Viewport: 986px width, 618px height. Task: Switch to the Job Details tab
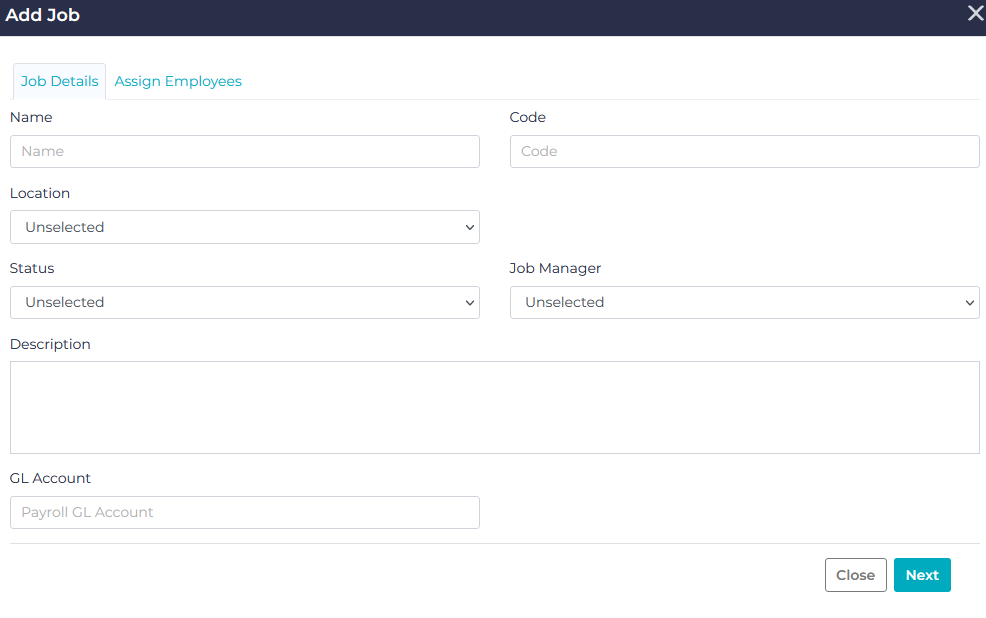point(60,81)
